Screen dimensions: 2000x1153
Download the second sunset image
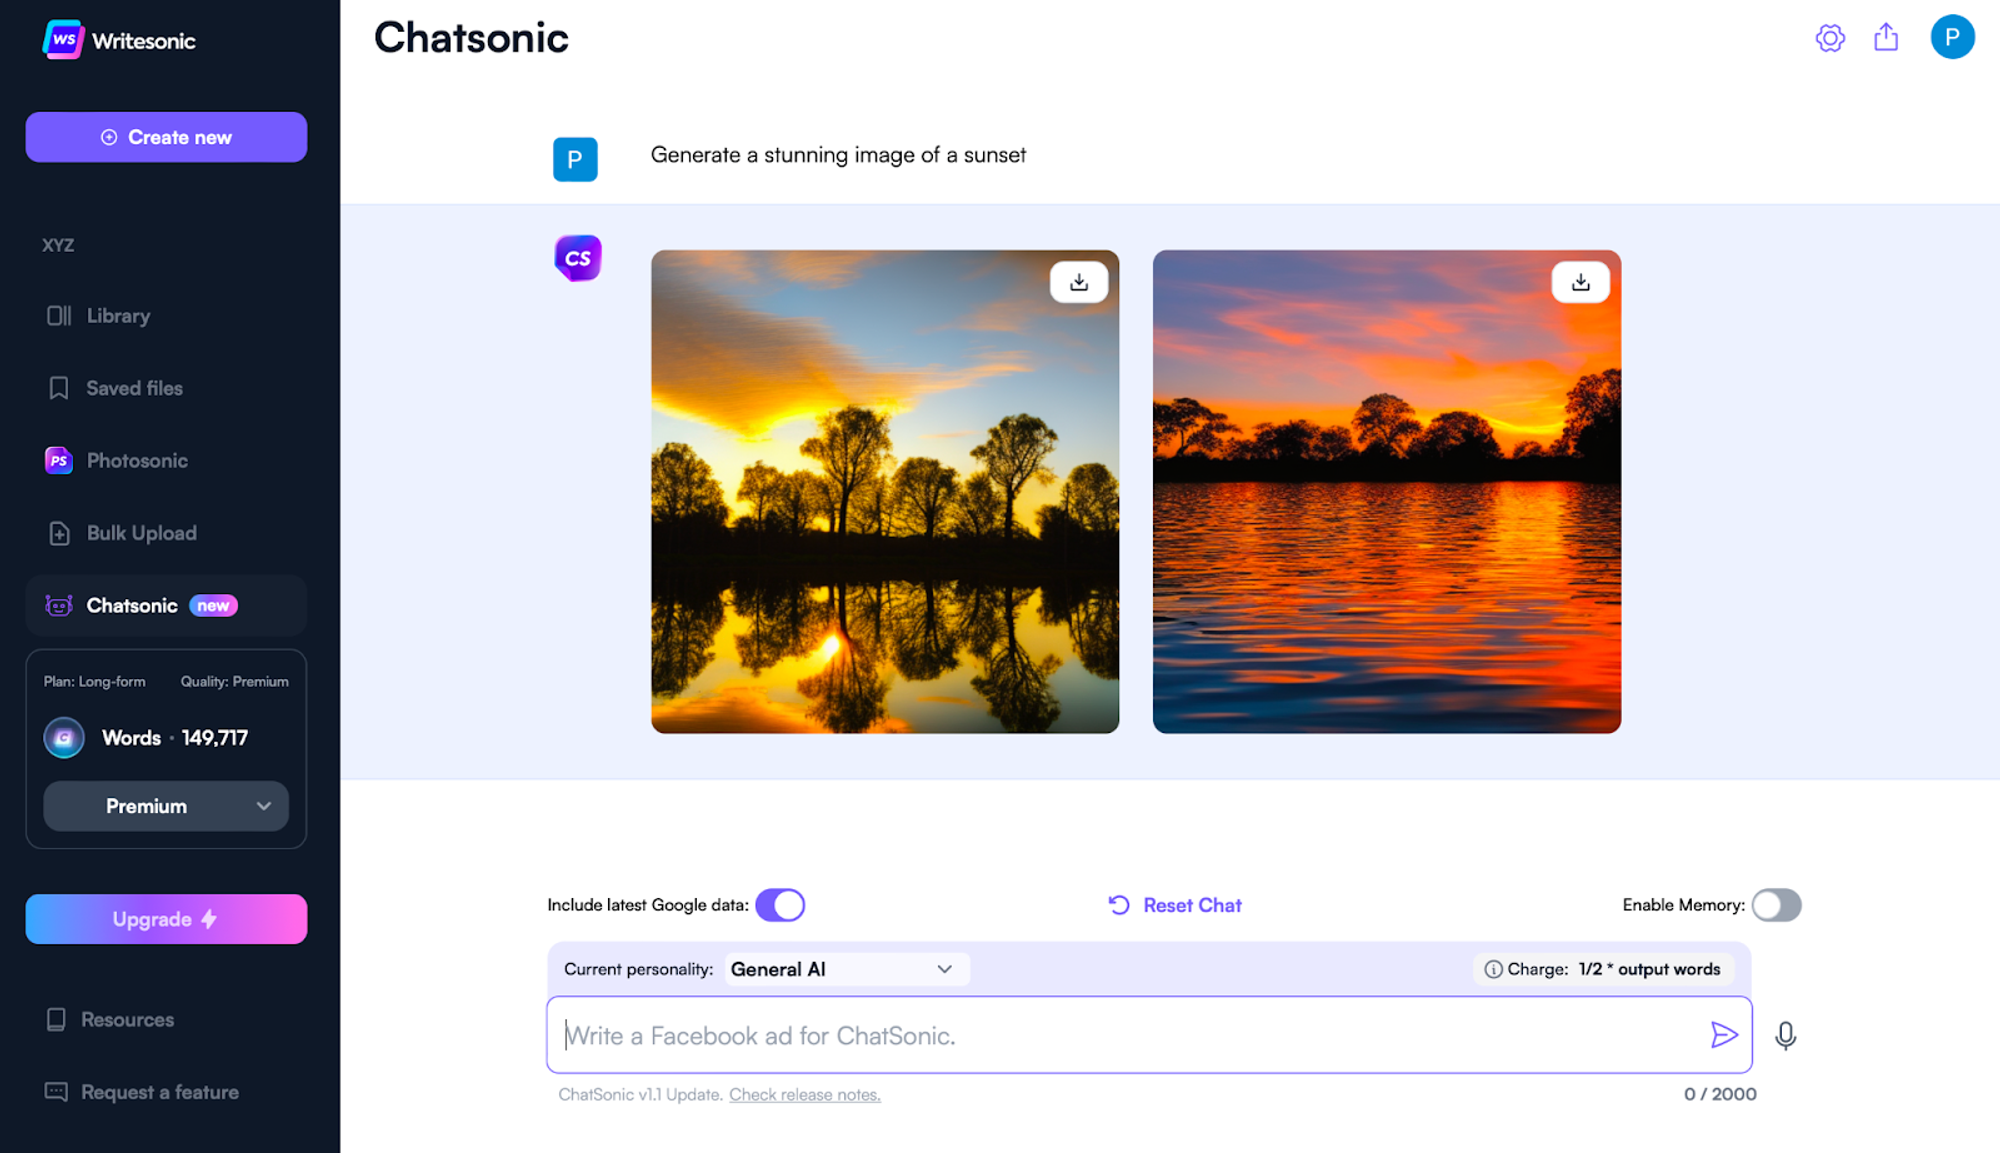click(1581, 281)
